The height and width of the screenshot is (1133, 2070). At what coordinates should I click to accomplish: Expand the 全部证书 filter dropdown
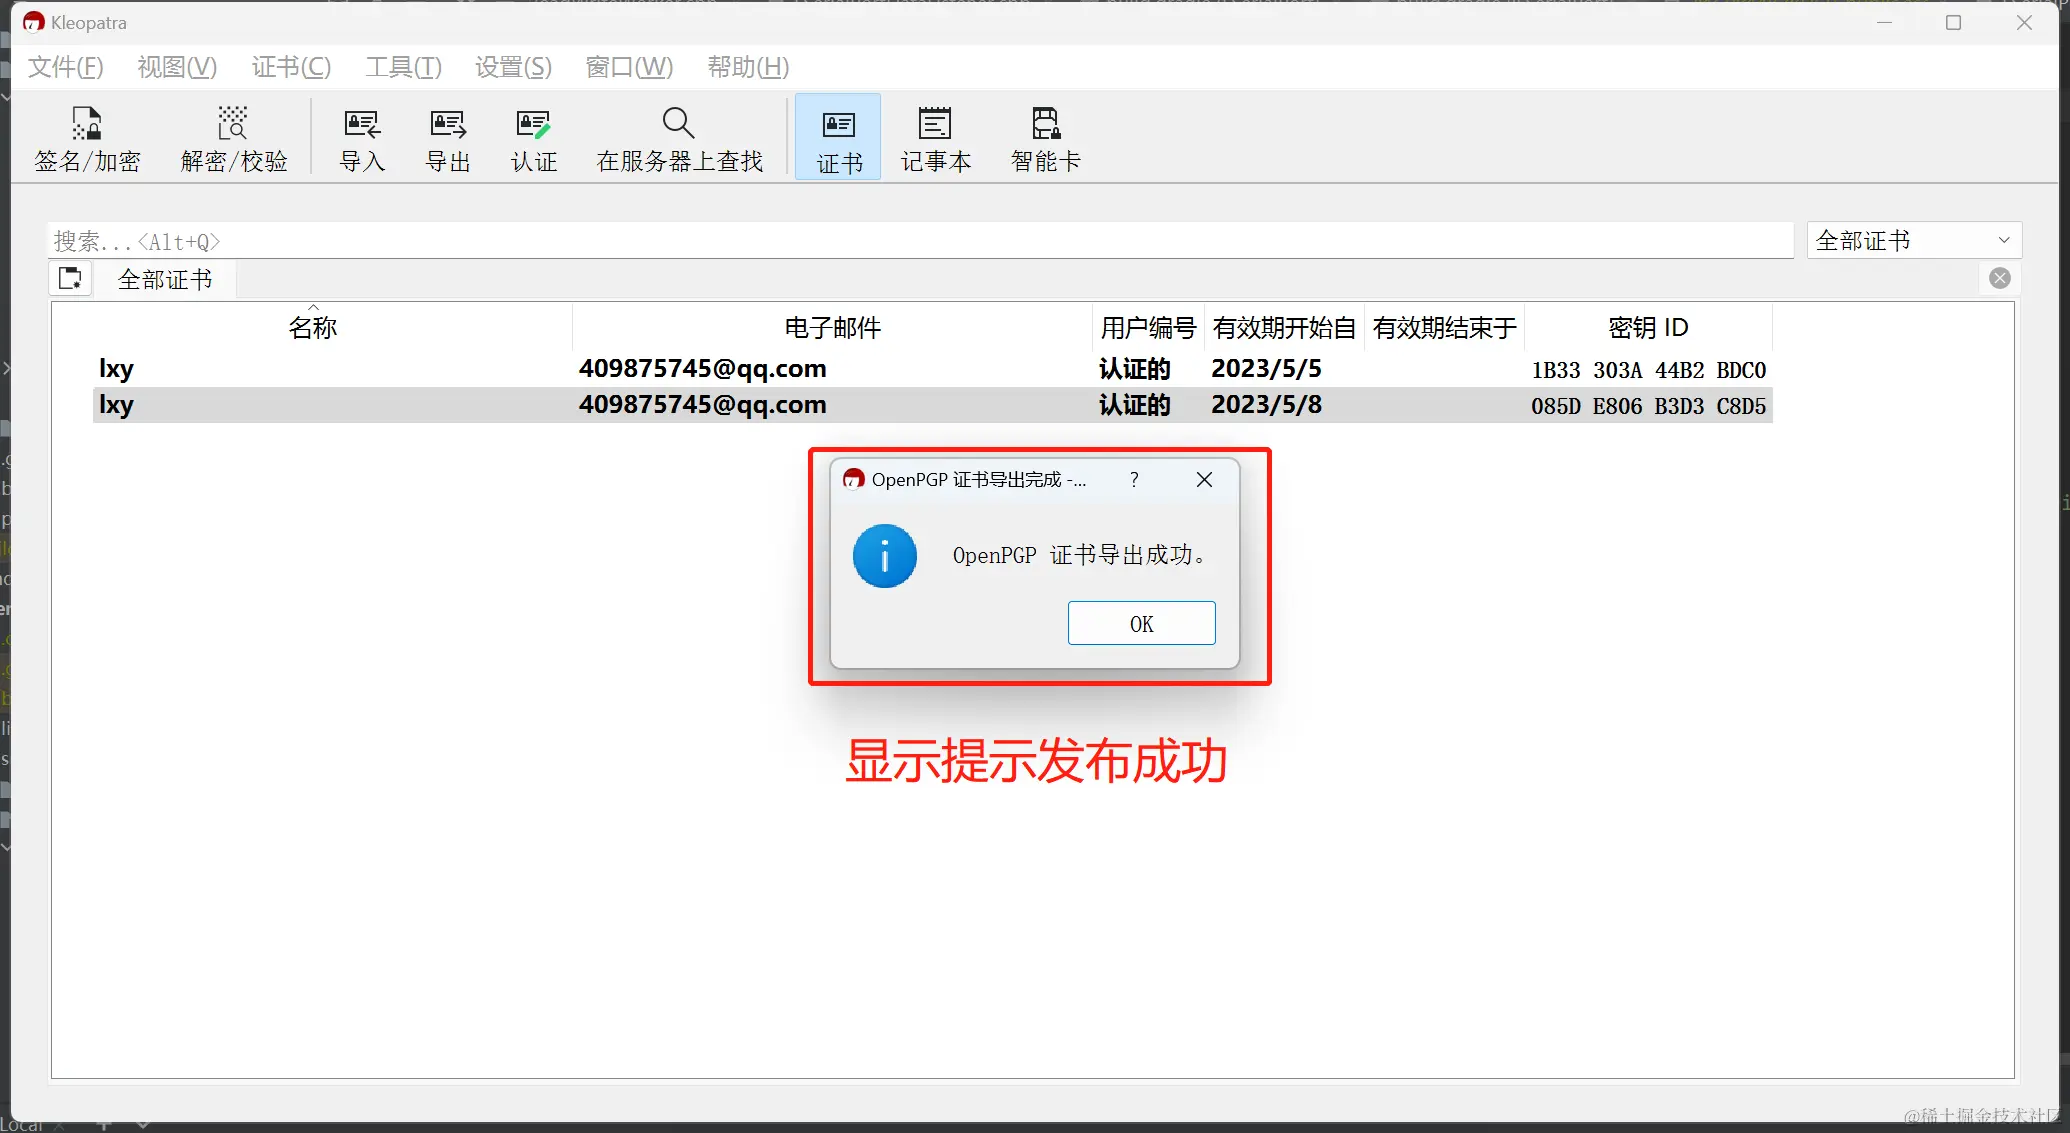(1913, 241)
